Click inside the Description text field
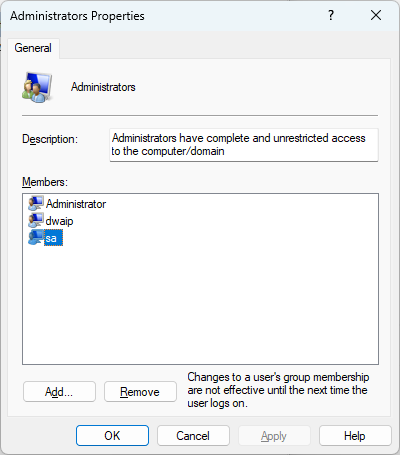400x455 pixels. (244, 145)
